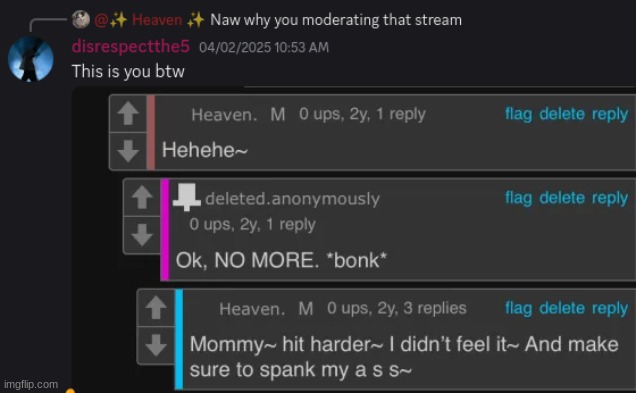This screenshot has width=636, height=393.
Task: Reply to the last Heaven comment
Action: click(x=610, y=308)
